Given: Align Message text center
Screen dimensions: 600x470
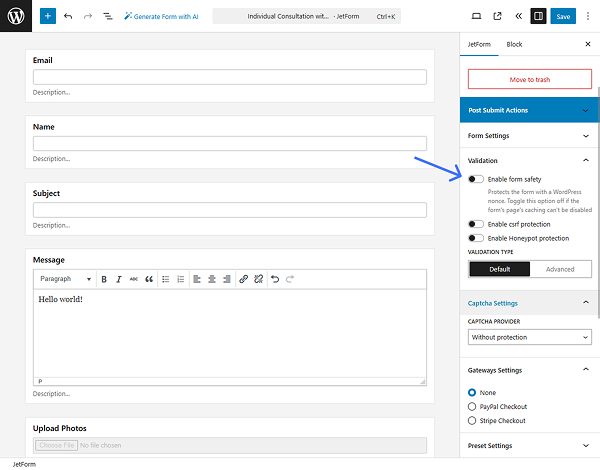Looking at the screenshot, I should [212, 279].
